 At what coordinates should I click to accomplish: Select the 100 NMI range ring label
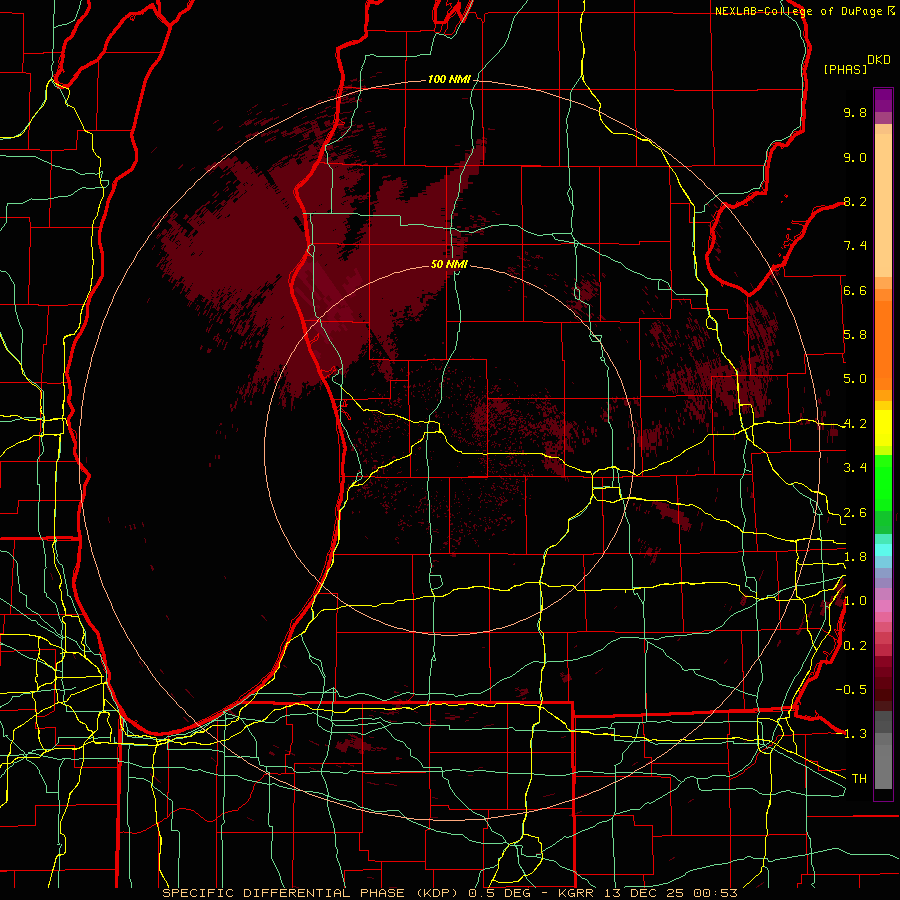[x=449, y=79]
